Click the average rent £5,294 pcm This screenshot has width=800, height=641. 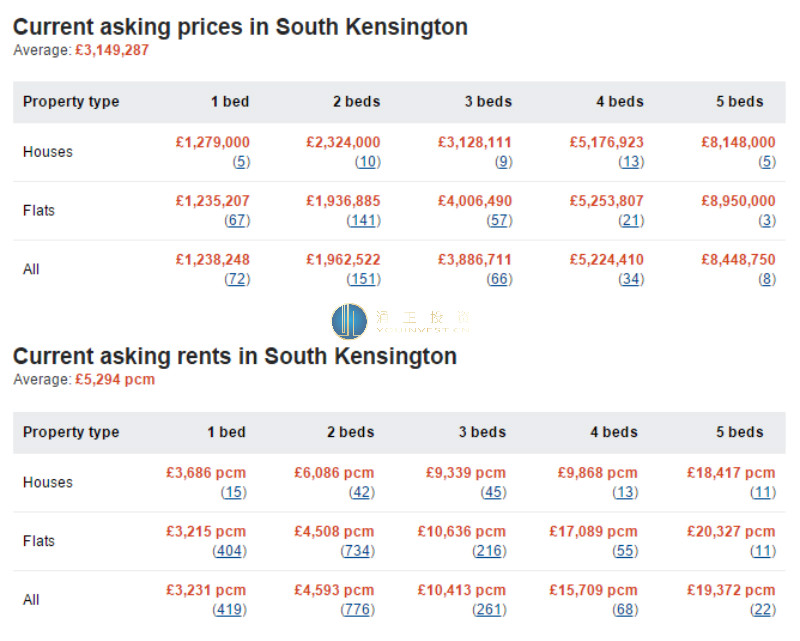115,380
